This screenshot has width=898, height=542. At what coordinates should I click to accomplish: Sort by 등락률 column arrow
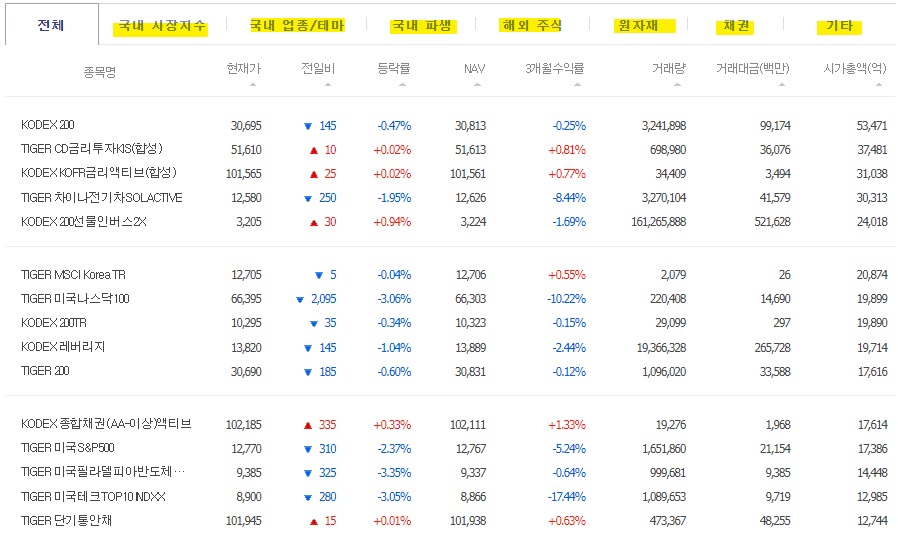pos(403,84)
